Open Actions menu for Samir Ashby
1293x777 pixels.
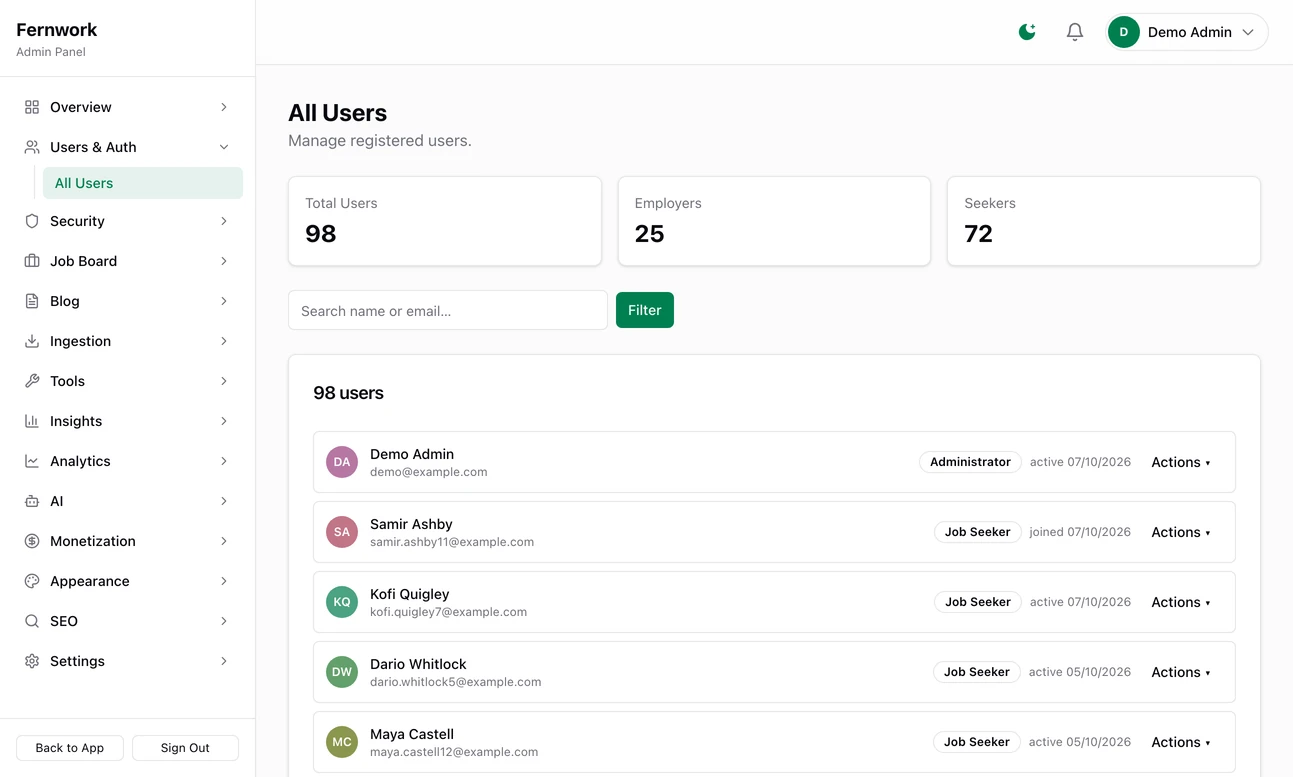[1181, 532]
